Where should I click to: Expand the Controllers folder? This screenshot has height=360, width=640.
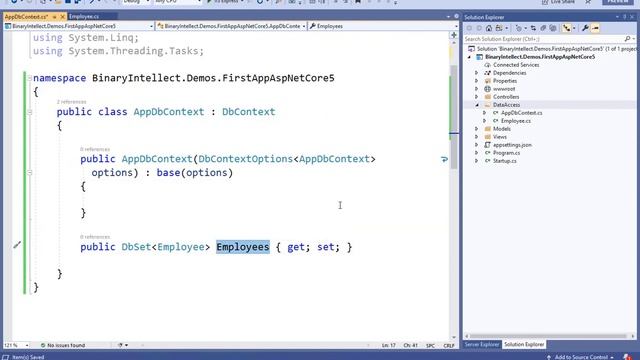click(x=476, y=97)
